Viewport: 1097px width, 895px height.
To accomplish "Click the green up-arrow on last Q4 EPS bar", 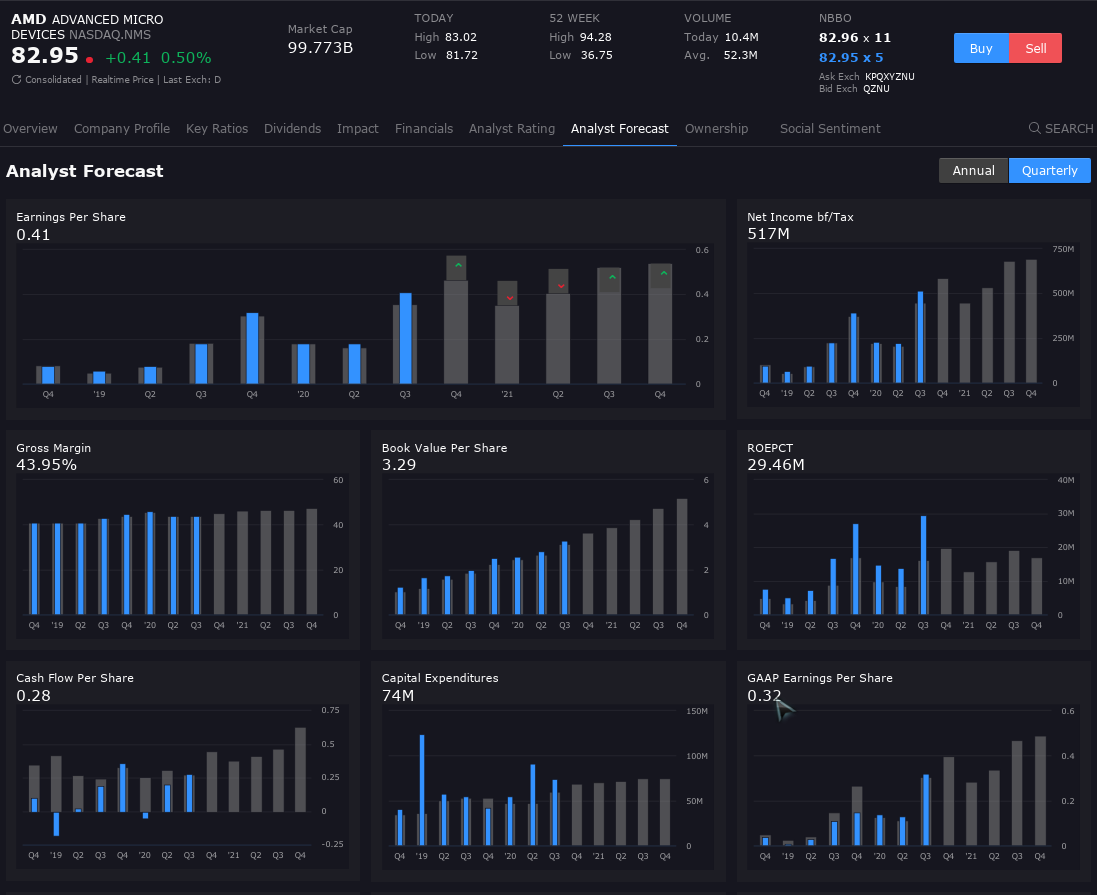I will (663, 275).
